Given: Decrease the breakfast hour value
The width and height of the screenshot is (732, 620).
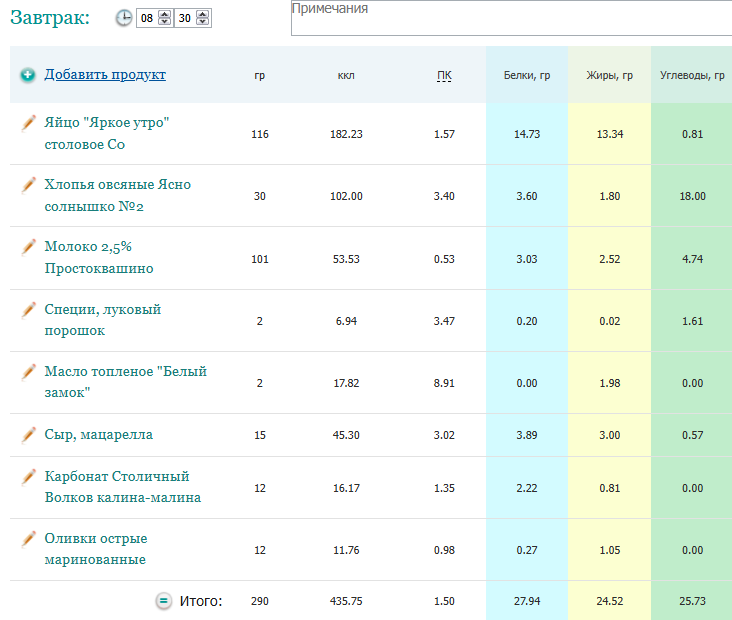Looking at the screenshot, I should (164, 21).
